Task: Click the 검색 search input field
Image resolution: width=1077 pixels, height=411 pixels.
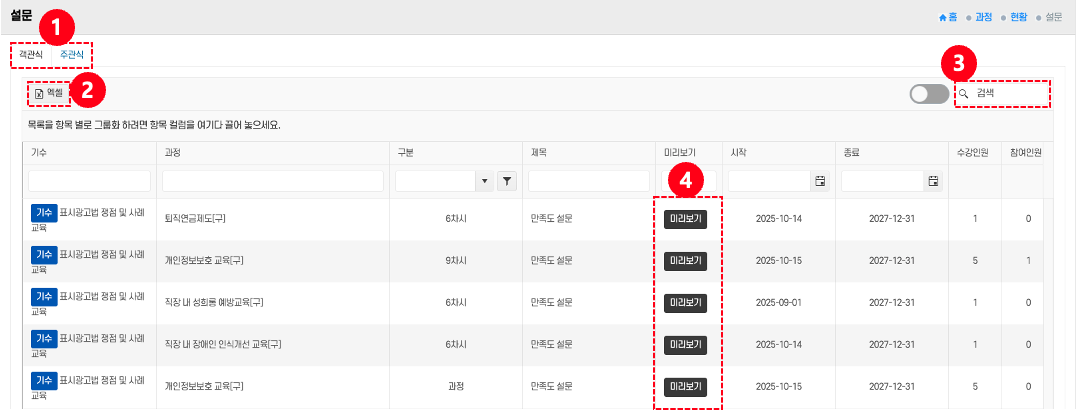Action: (1010, 94)
